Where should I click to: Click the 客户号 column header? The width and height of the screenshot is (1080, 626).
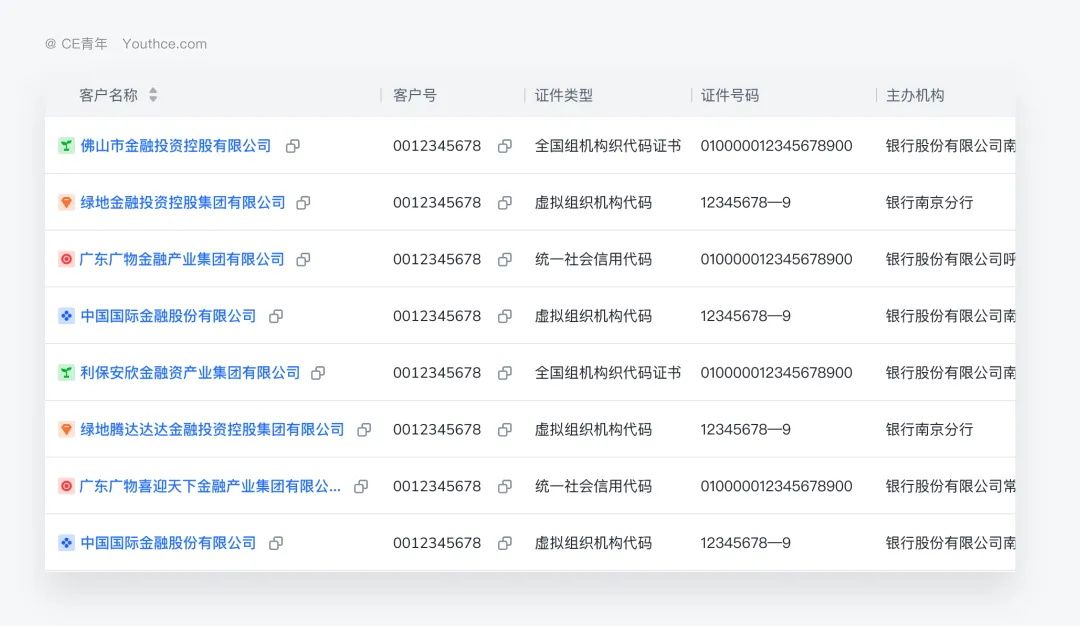(415, 95)
